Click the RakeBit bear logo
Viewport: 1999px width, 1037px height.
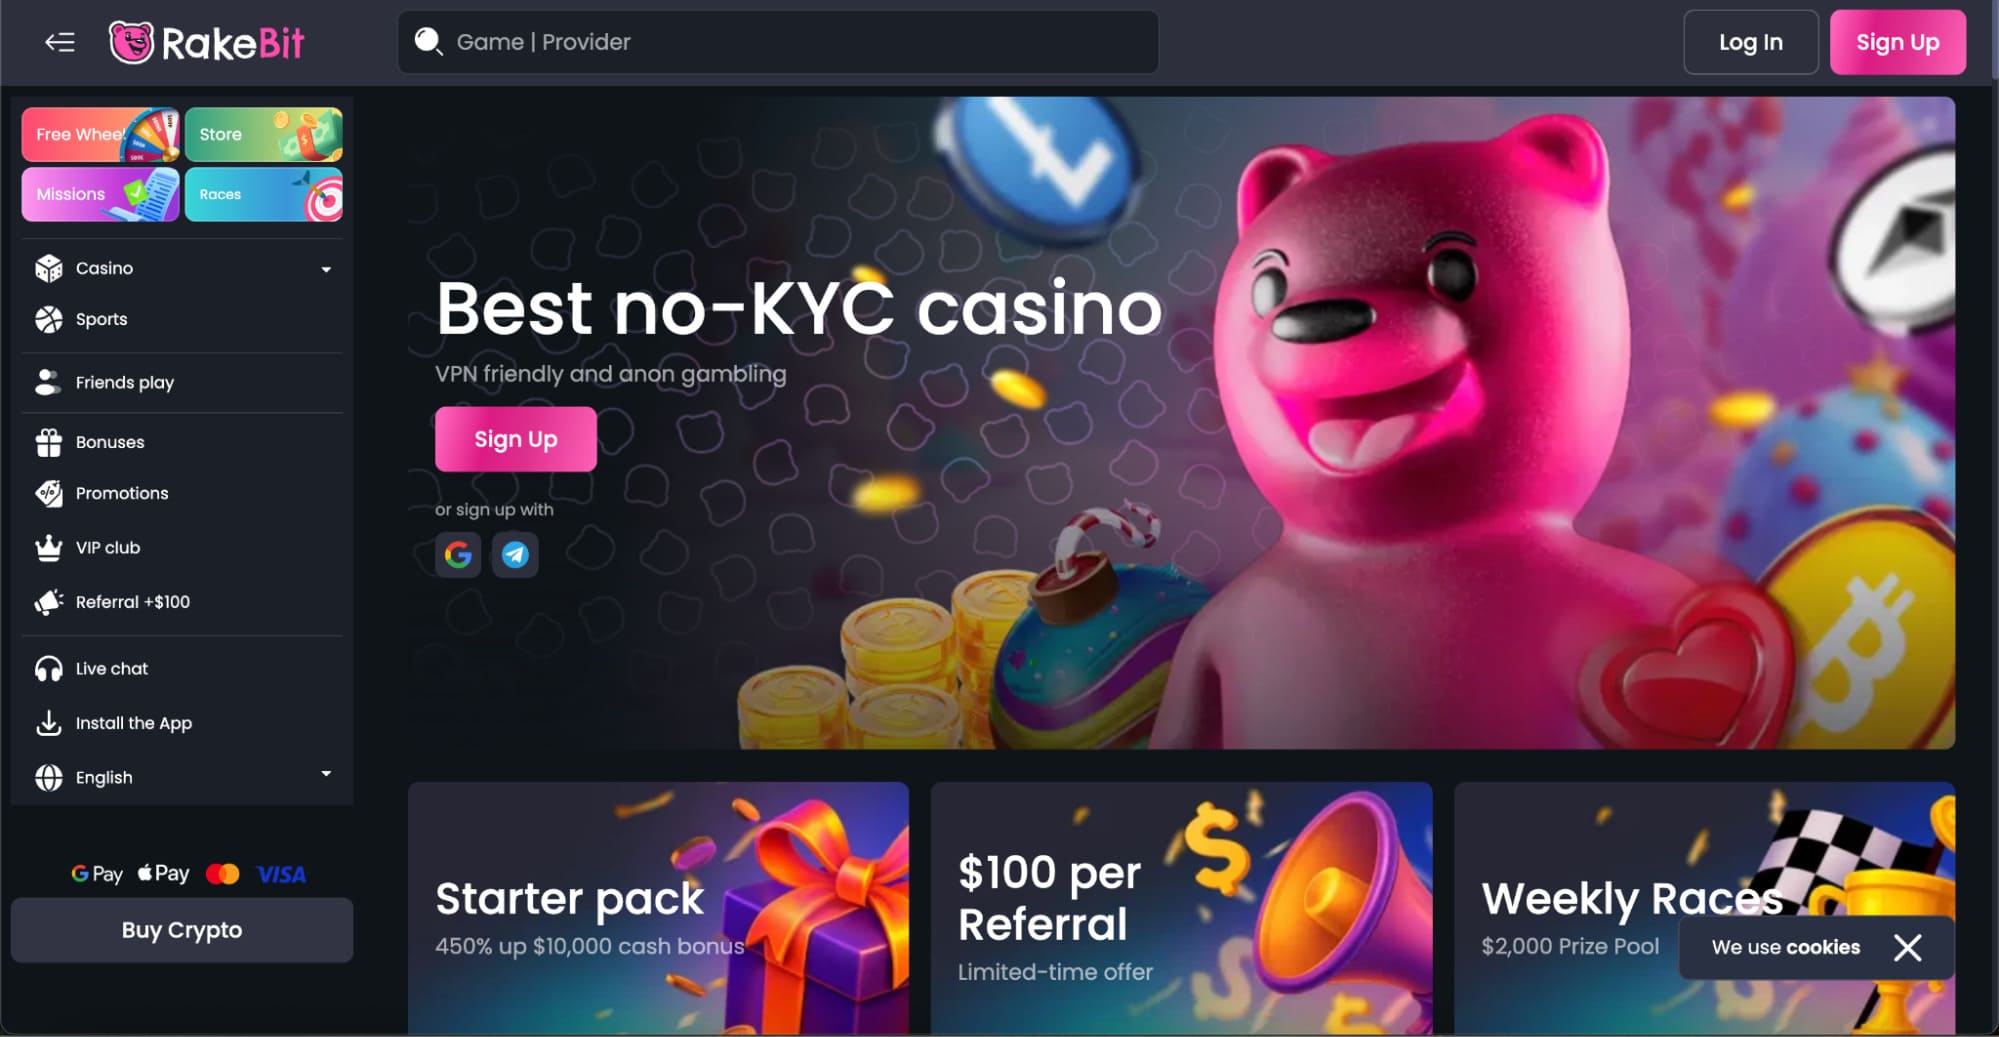pyautogui.click(x=131, y=43)
